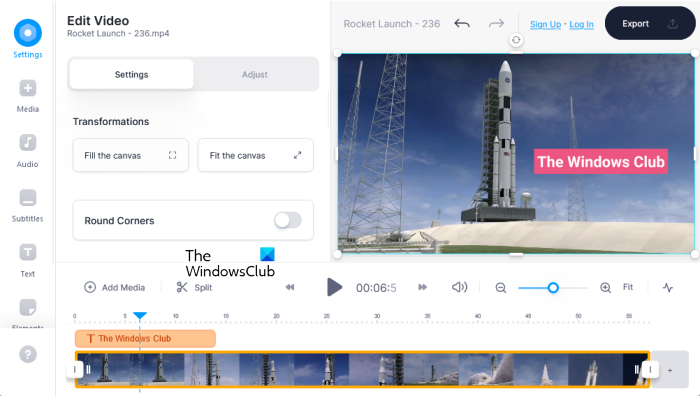Click the right trim handle of the video clip
Screen dimensions: 700x396
click(650, 369)
